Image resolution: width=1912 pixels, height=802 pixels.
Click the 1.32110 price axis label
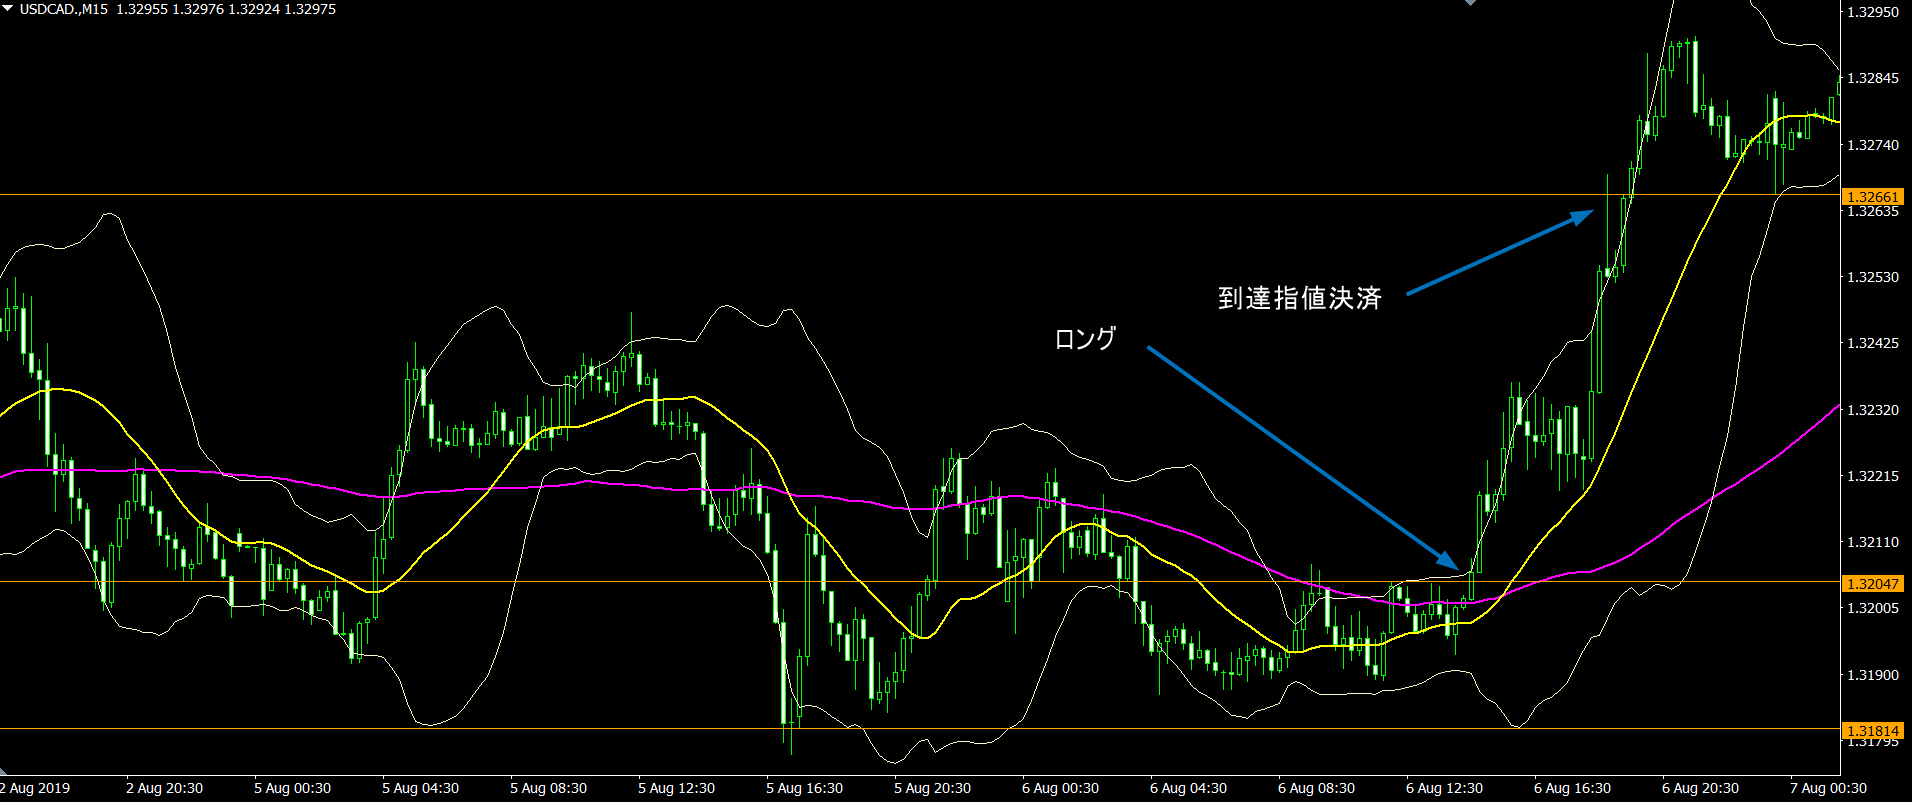coord(1873,542)
